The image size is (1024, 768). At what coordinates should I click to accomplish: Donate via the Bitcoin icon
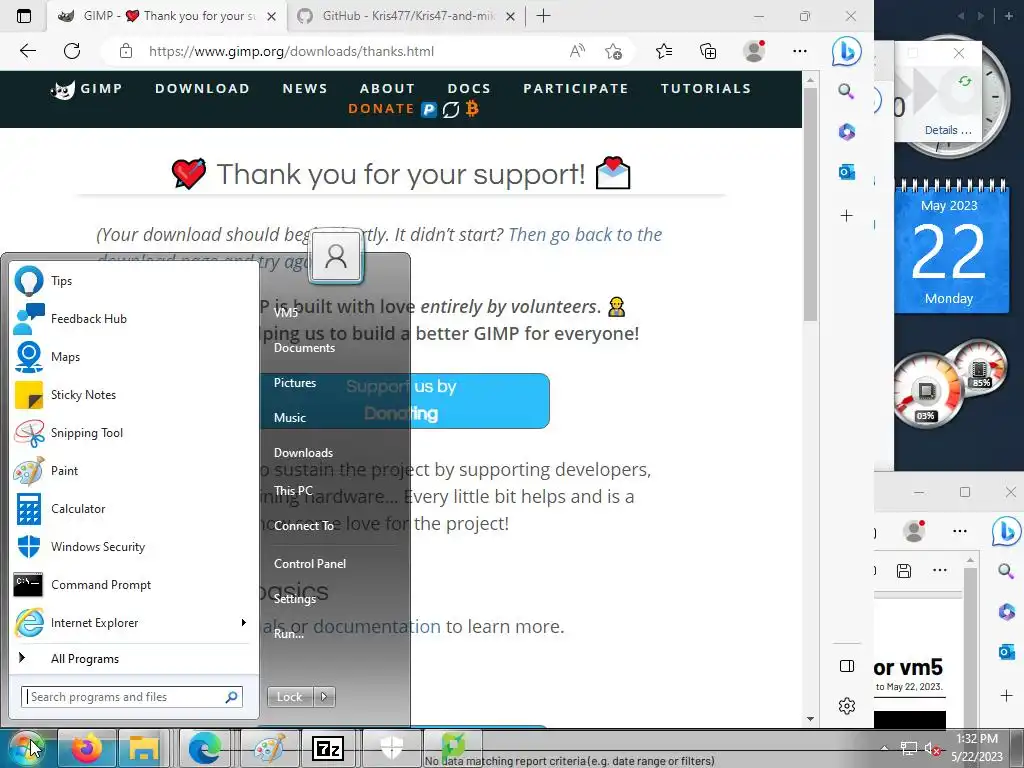(x=472, y=108)
